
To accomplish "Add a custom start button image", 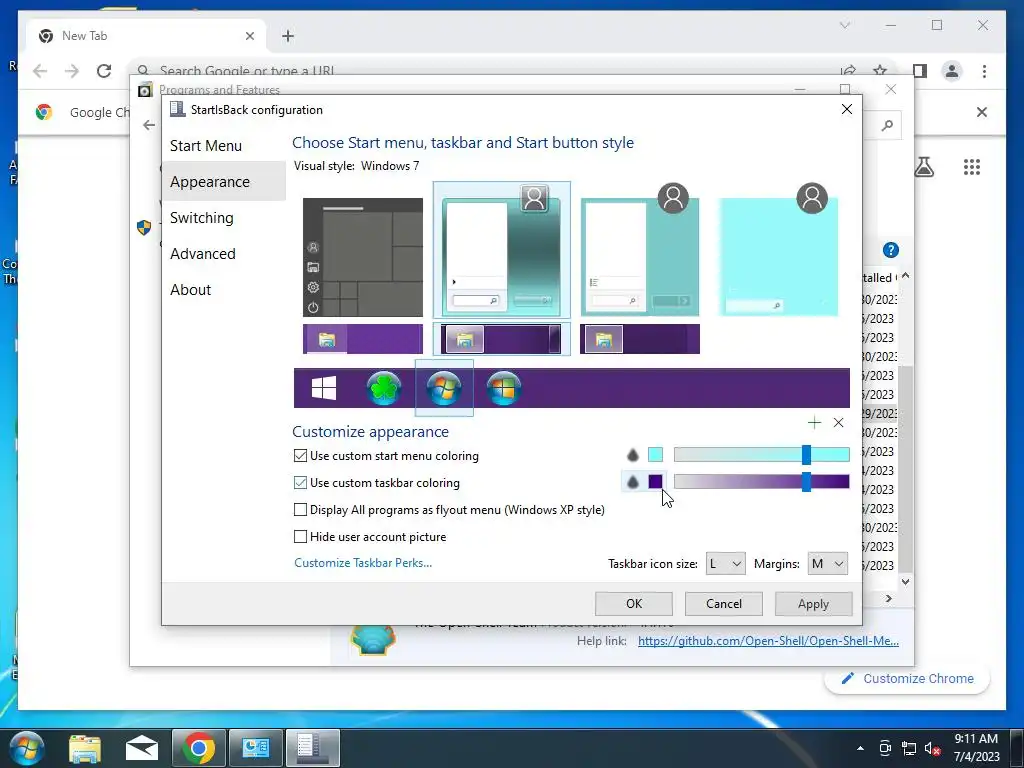I will pos(814,423).
